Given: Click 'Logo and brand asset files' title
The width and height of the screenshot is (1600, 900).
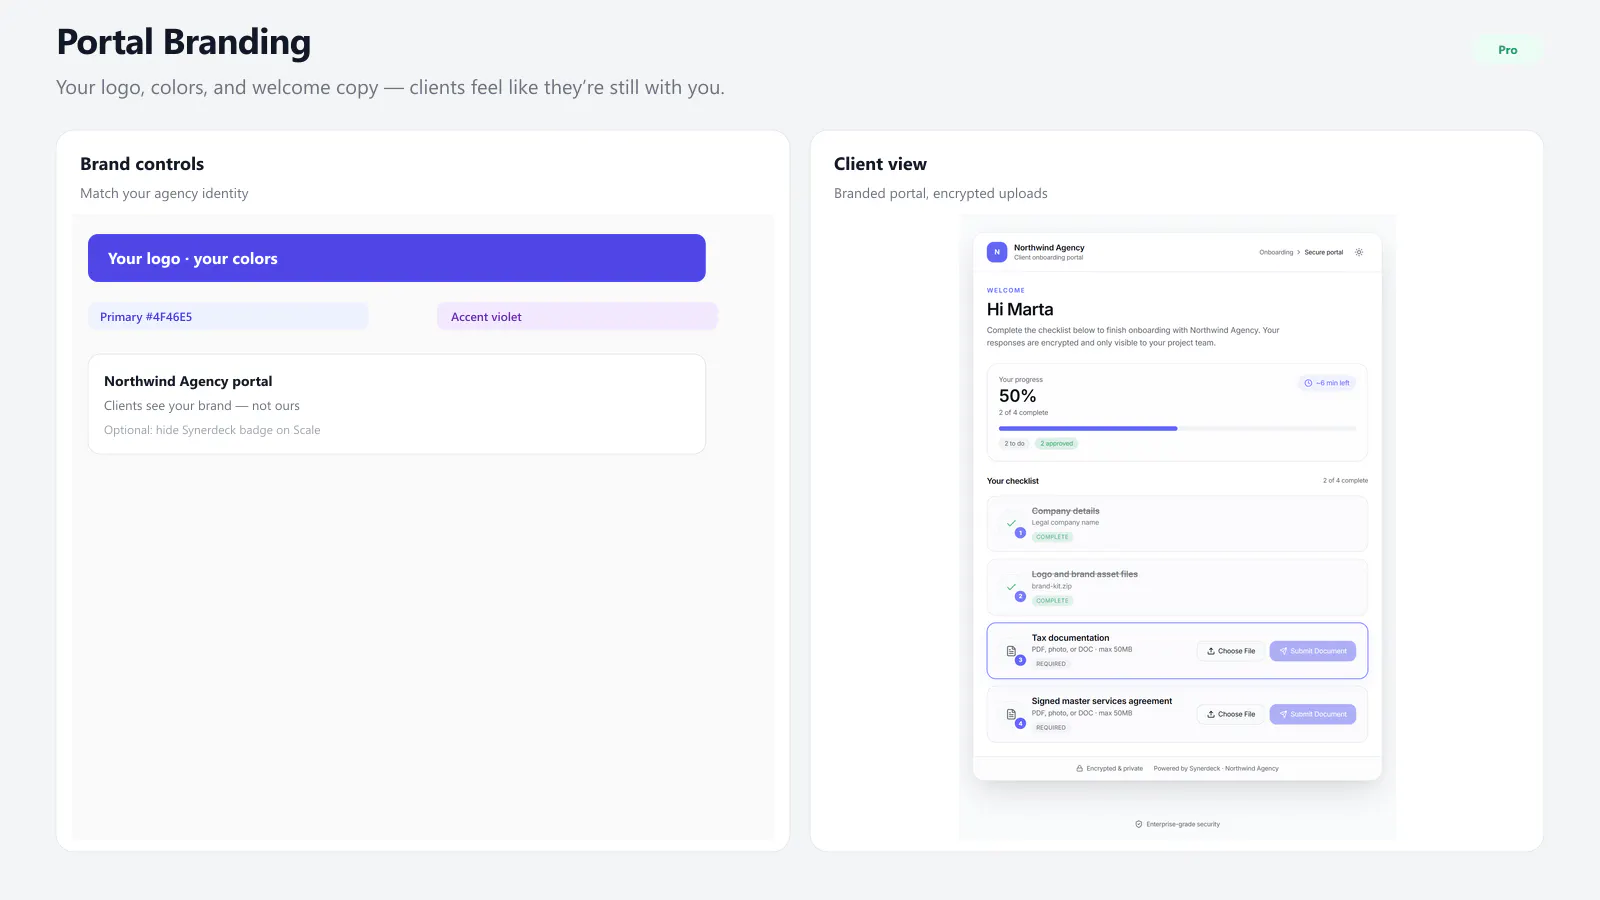Looking at the screenshot, I should [x=1085, y=575].
